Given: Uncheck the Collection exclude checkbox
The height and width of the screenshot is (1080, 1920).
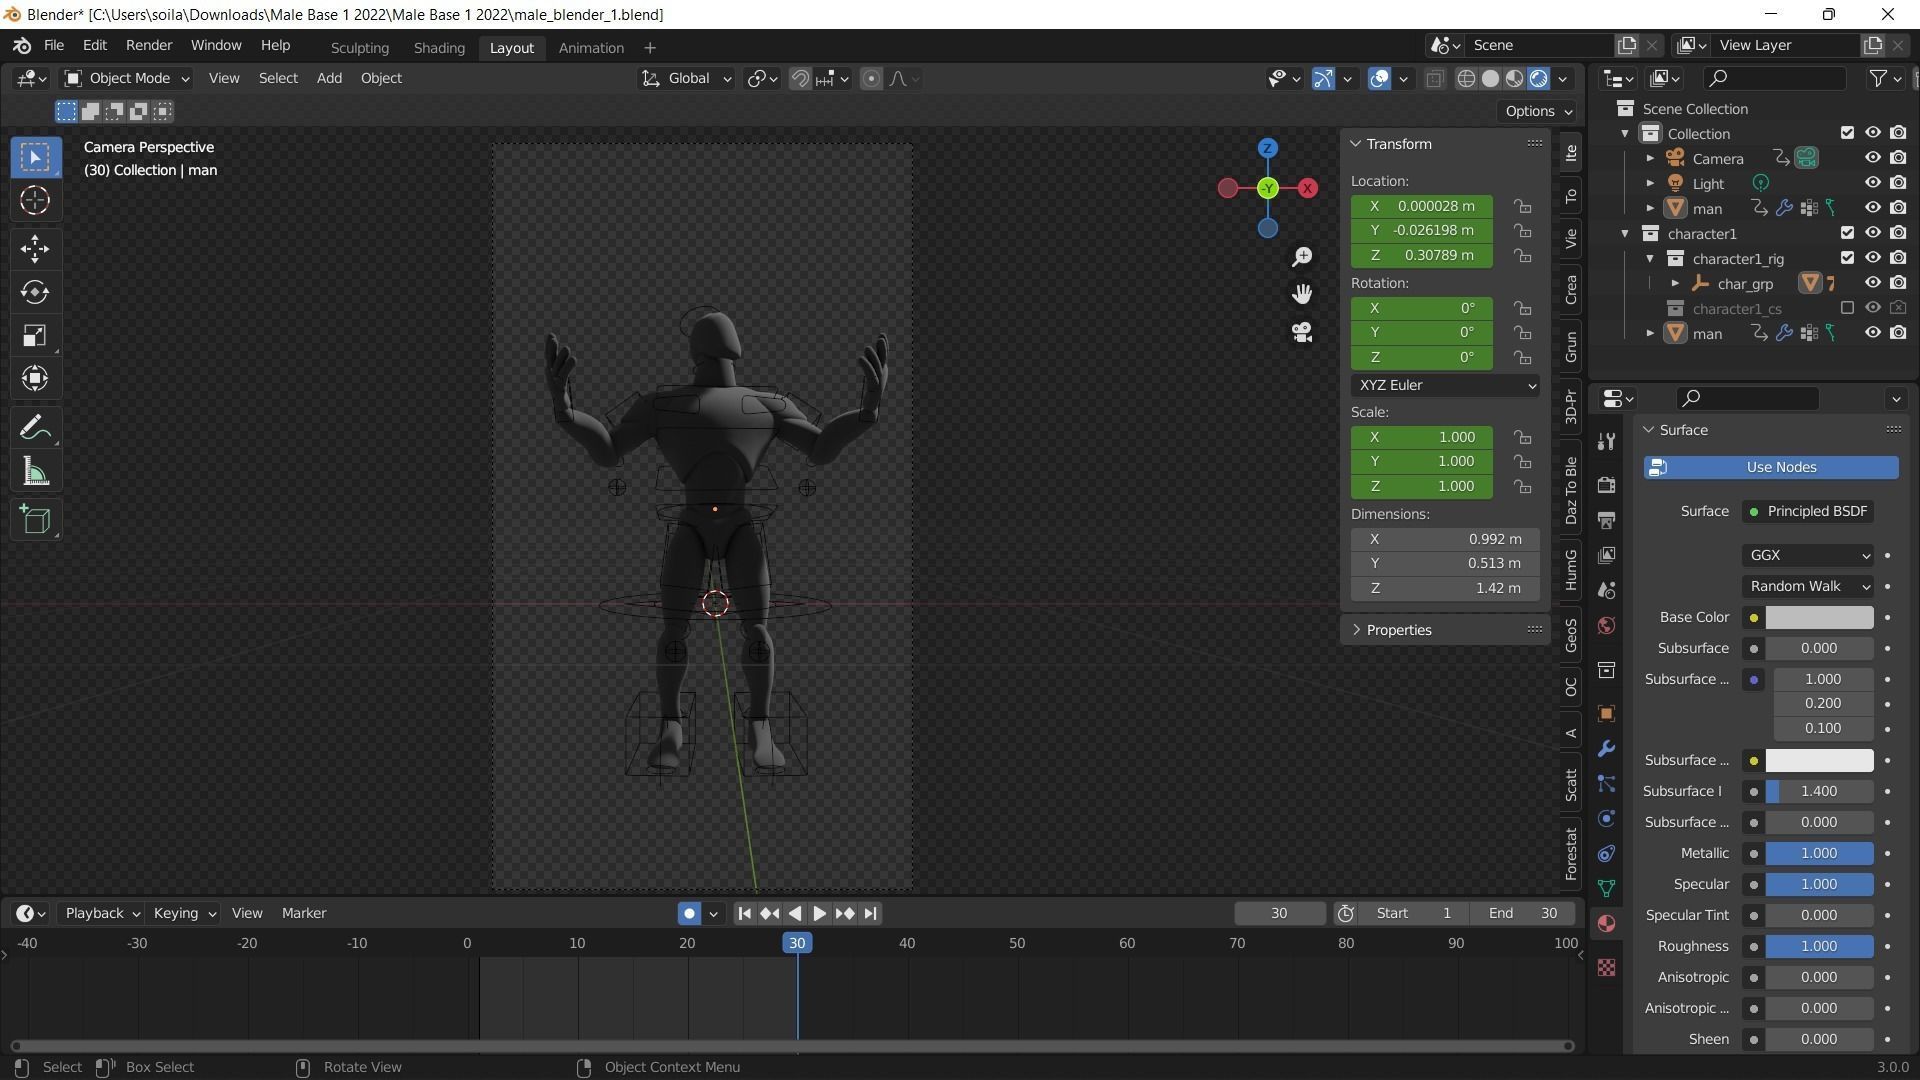Looking at the screenshot, I should point(1847,133).
